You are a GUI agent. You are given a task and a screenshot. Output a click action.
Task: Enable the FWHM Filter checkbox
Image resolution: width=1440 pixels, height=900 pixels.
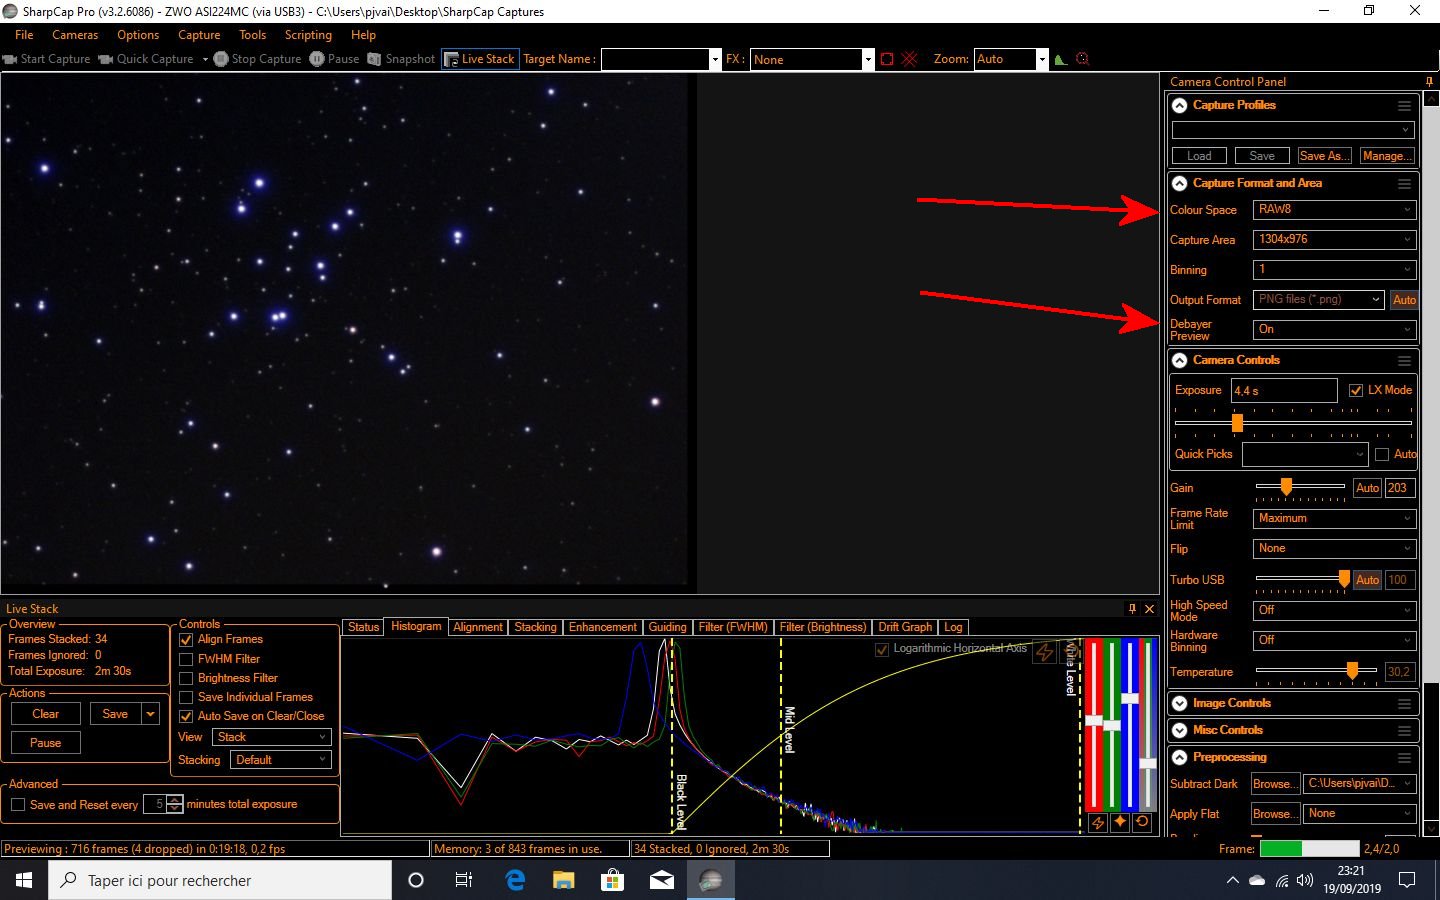coord(186,659)
